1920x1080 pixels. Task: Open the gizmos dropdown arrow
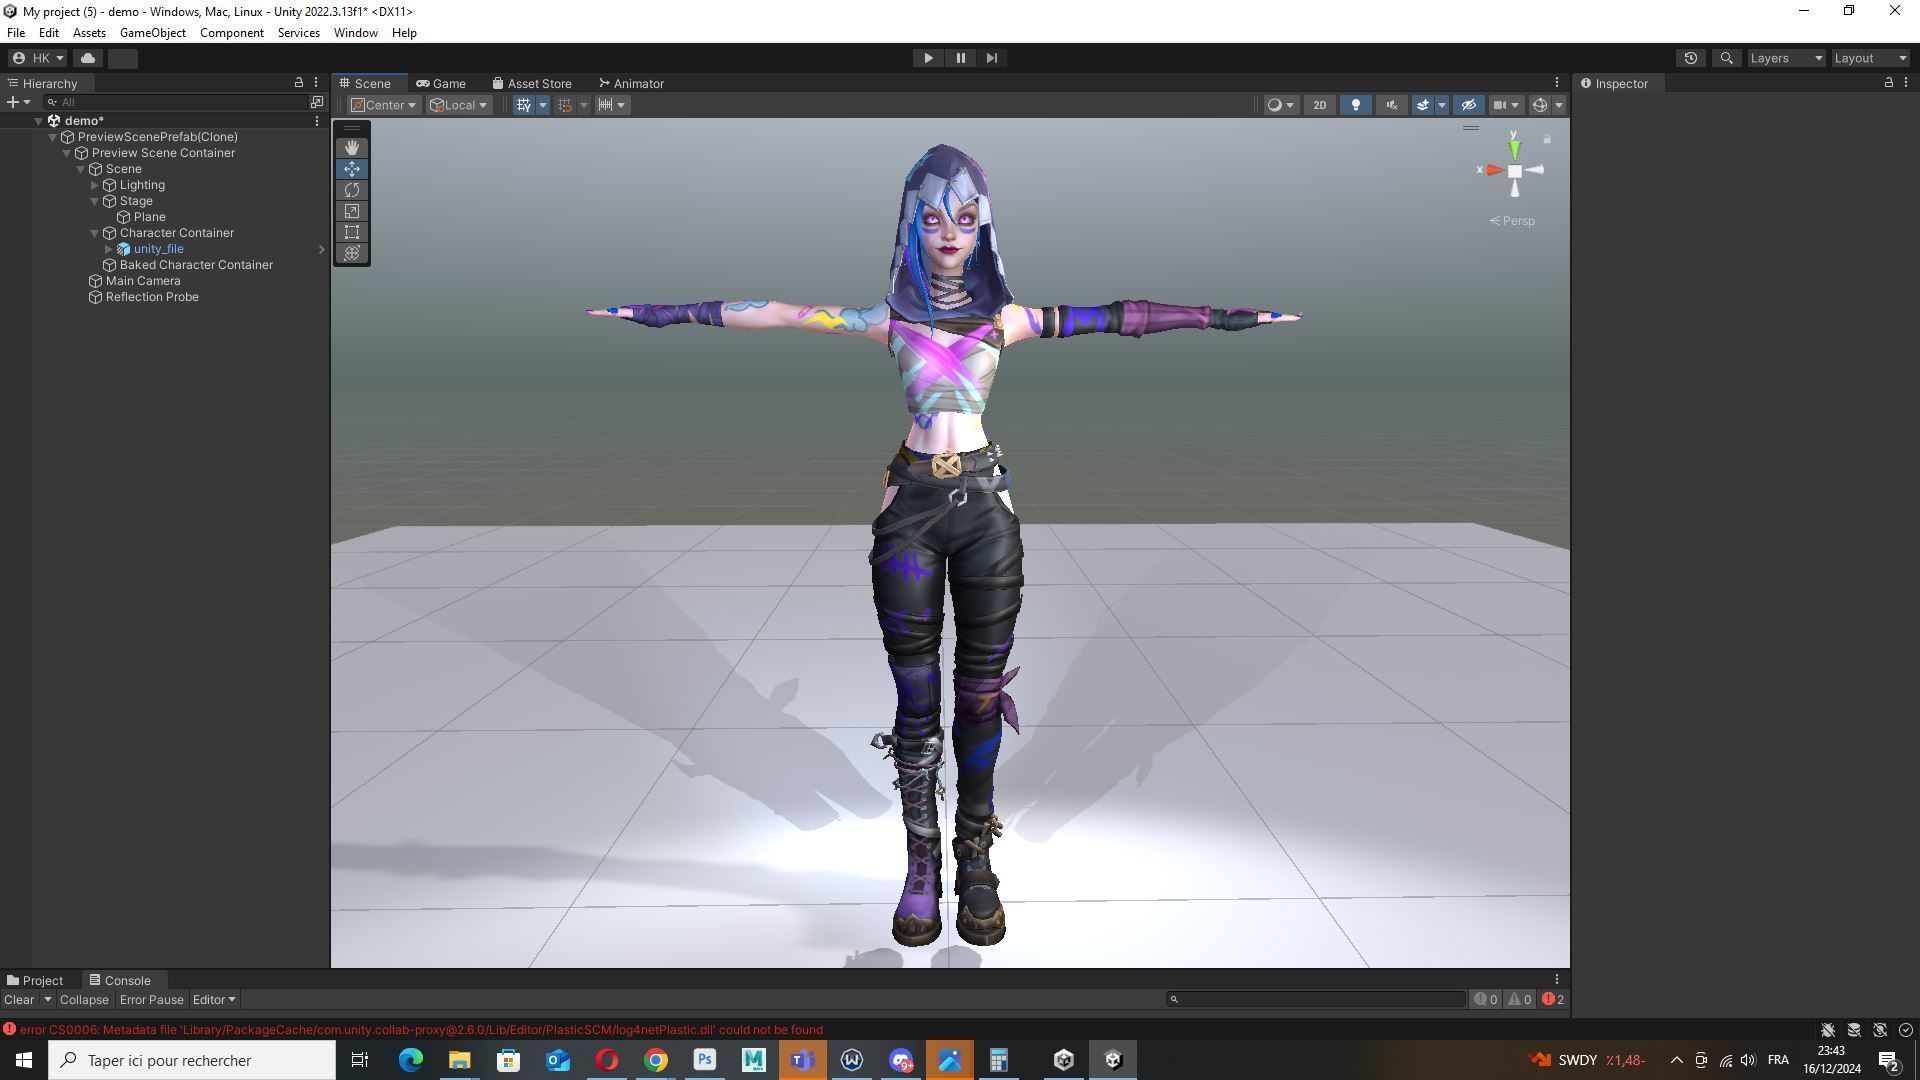tap(1559, 105)
